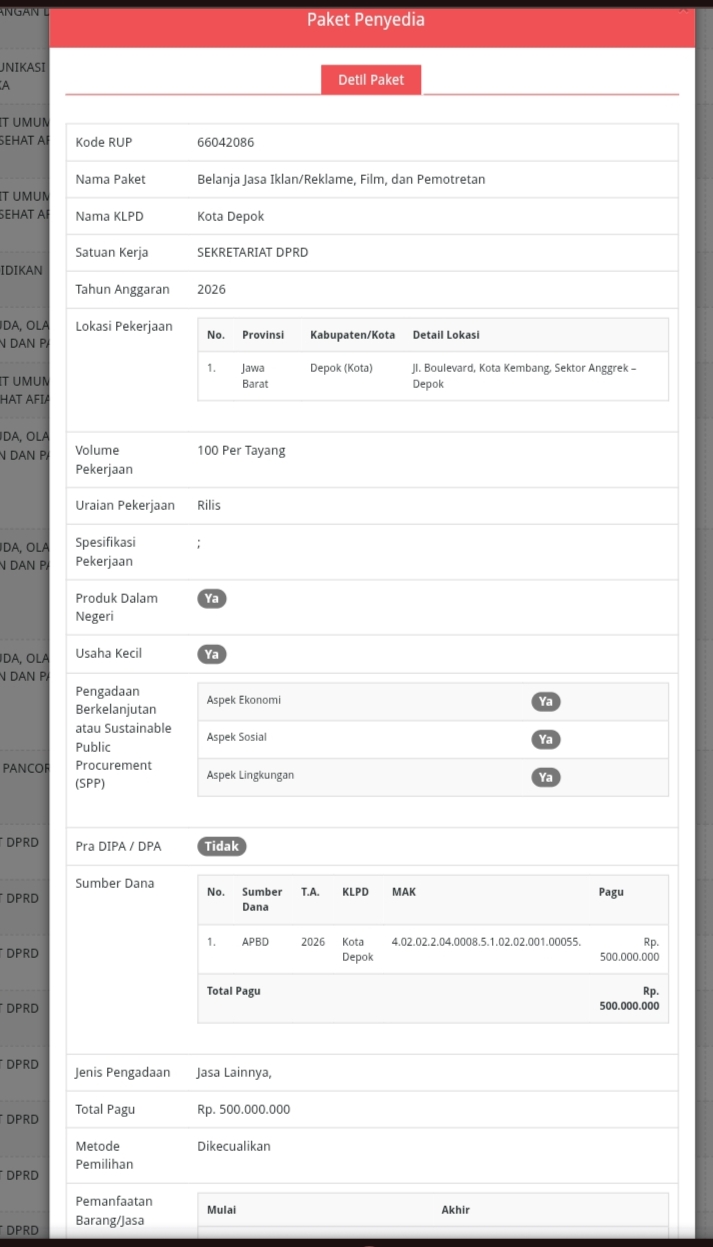713x1247 pixels.
Task: Click the Detail Lokasi column header
Action: coord(446,335)
